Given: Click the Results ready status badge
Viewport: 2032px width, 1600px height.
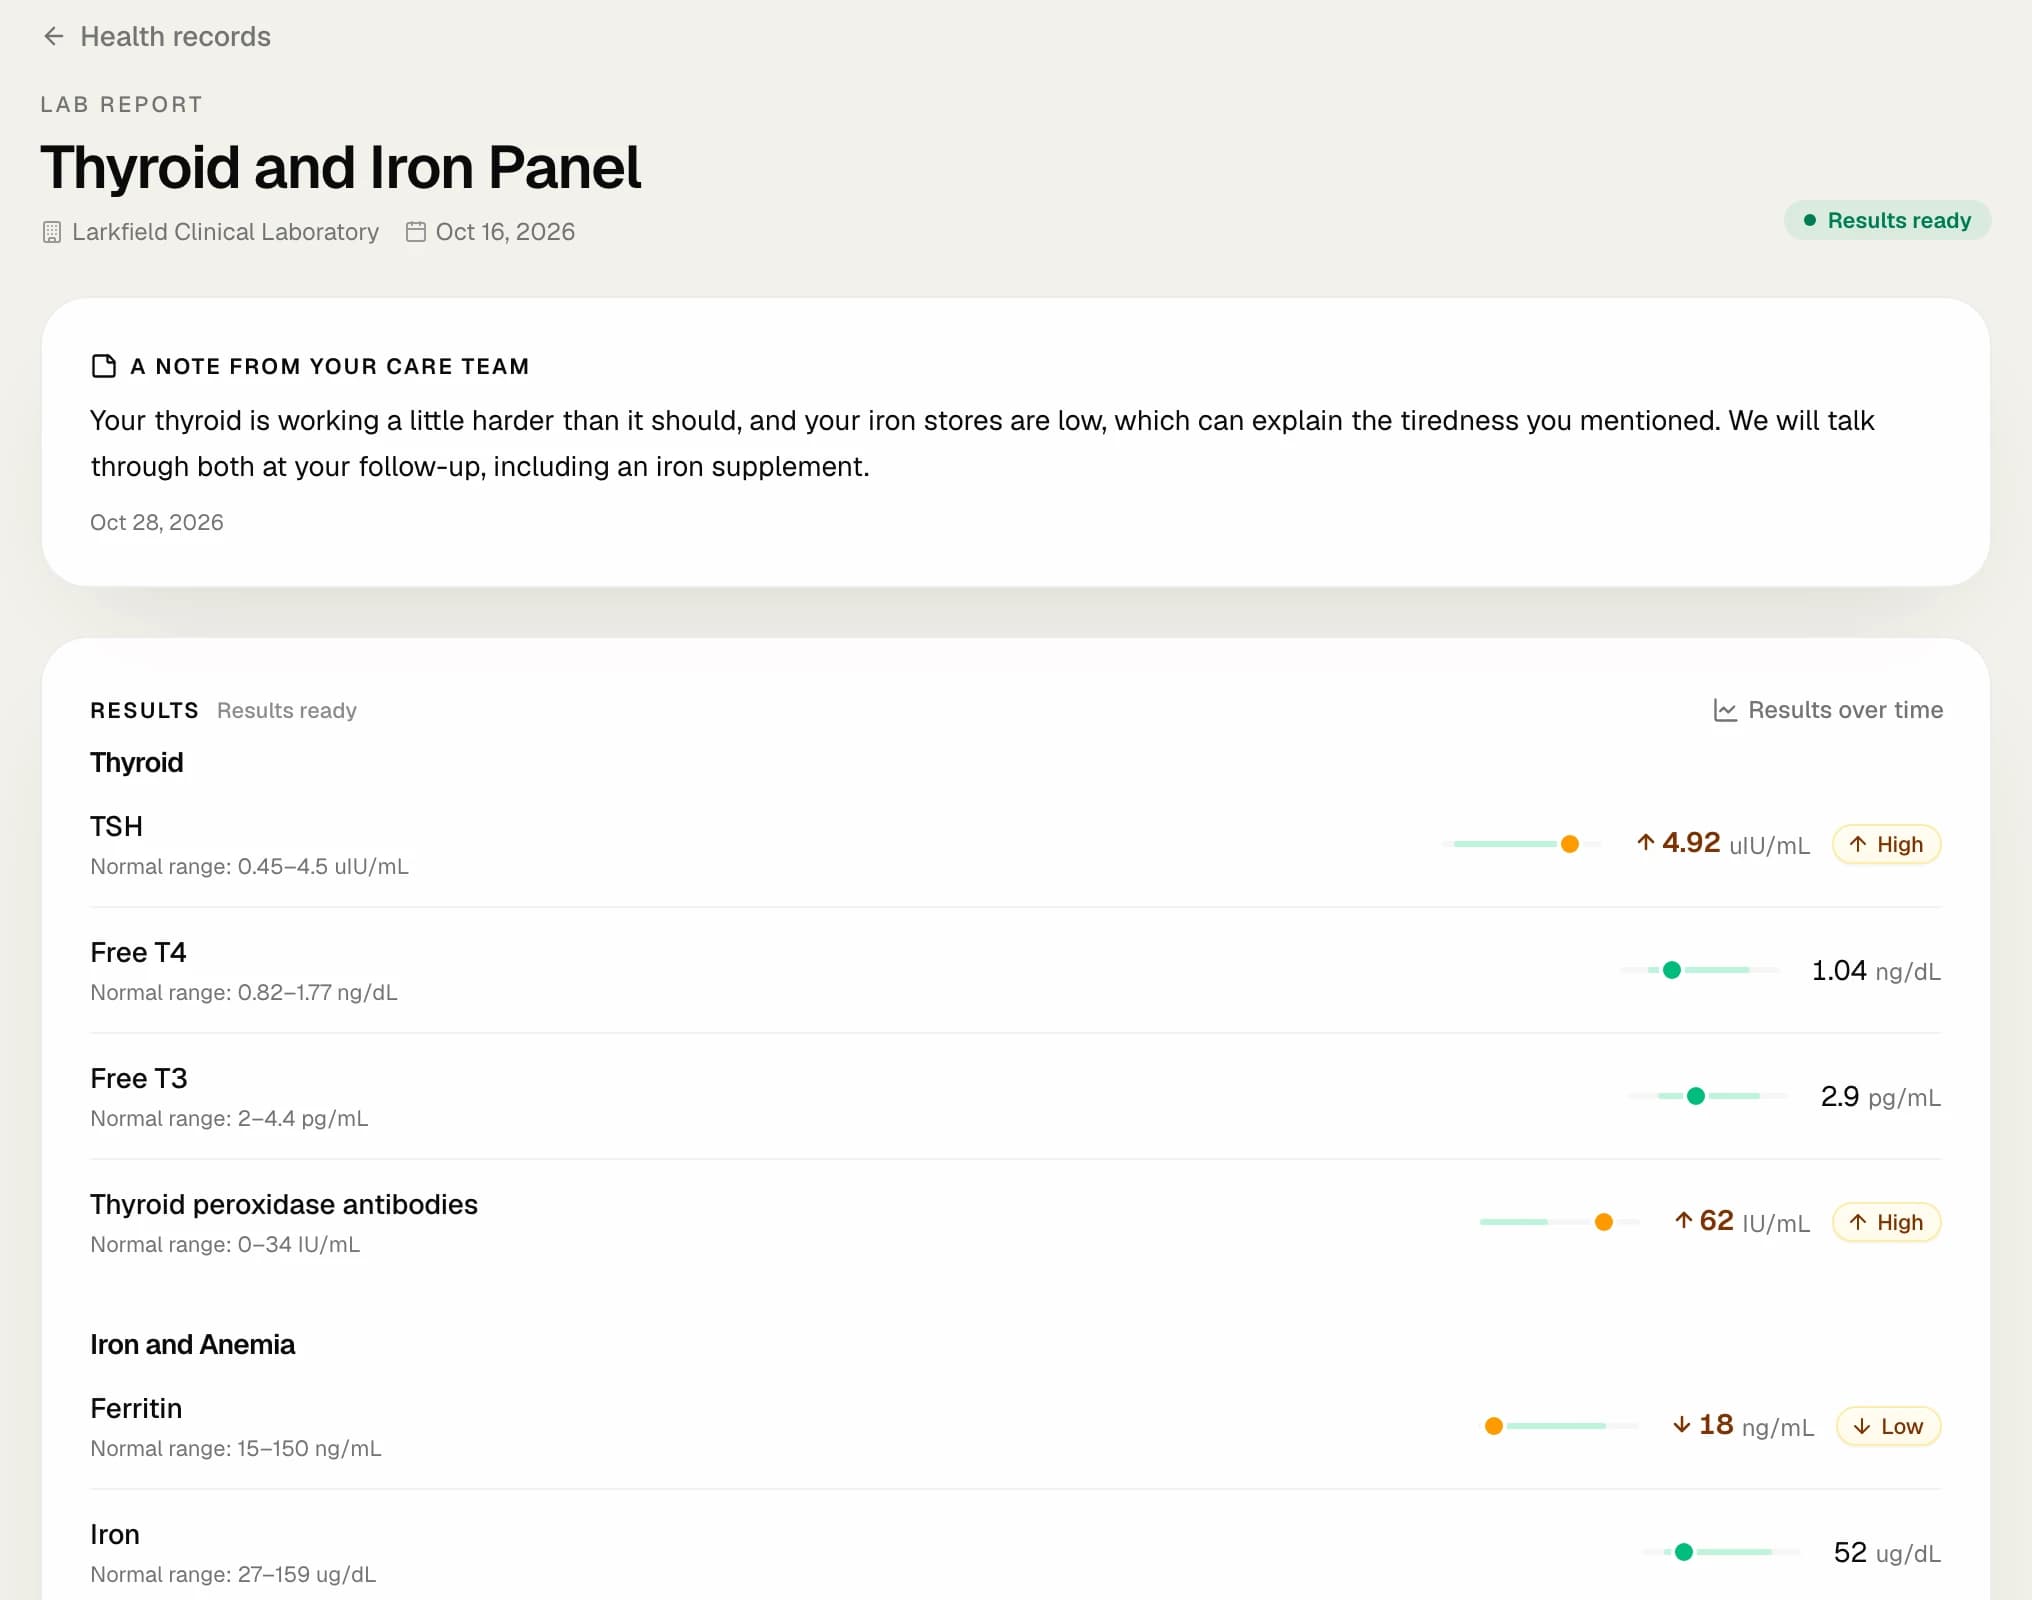Looking at the screenshot, I should (1887, 220).
